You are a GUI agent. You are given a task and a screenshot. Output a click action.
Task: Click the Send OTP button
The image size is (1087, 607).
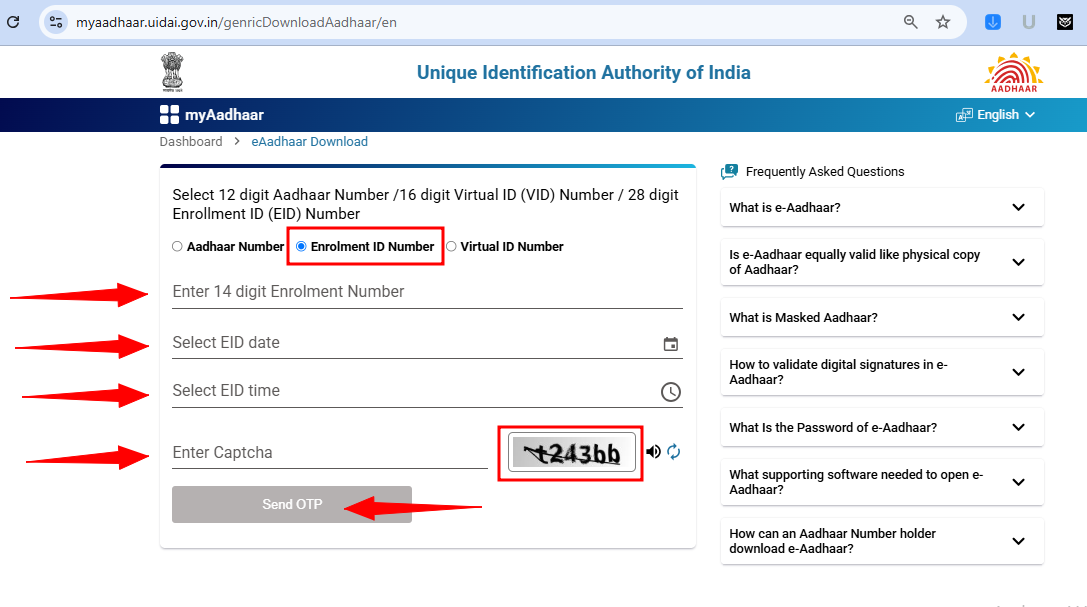pyautogui.click(x=292, y=504)
